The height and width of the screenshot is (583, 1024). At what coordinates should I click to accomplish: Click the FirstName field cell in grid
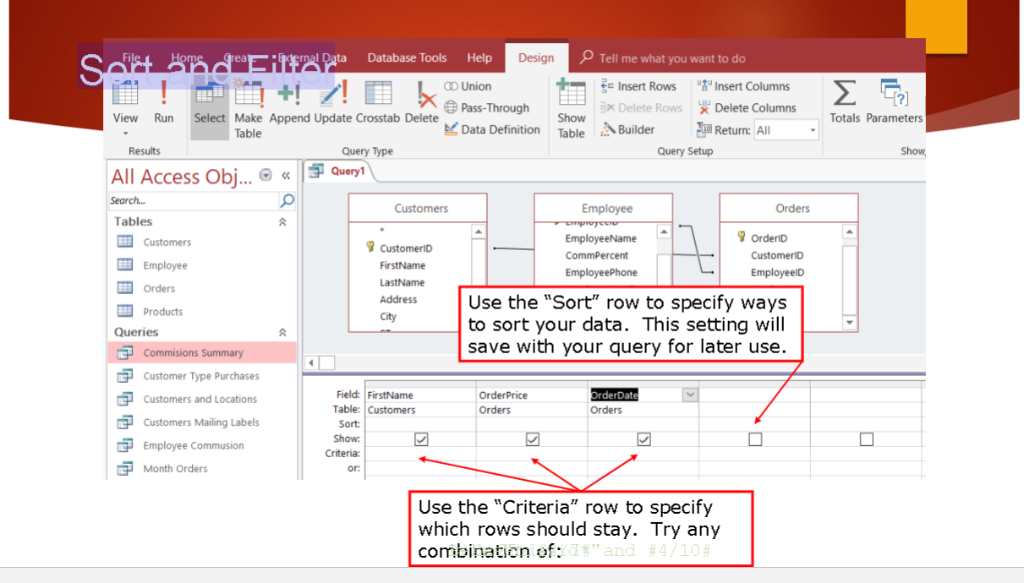click(x=420, y=395)
